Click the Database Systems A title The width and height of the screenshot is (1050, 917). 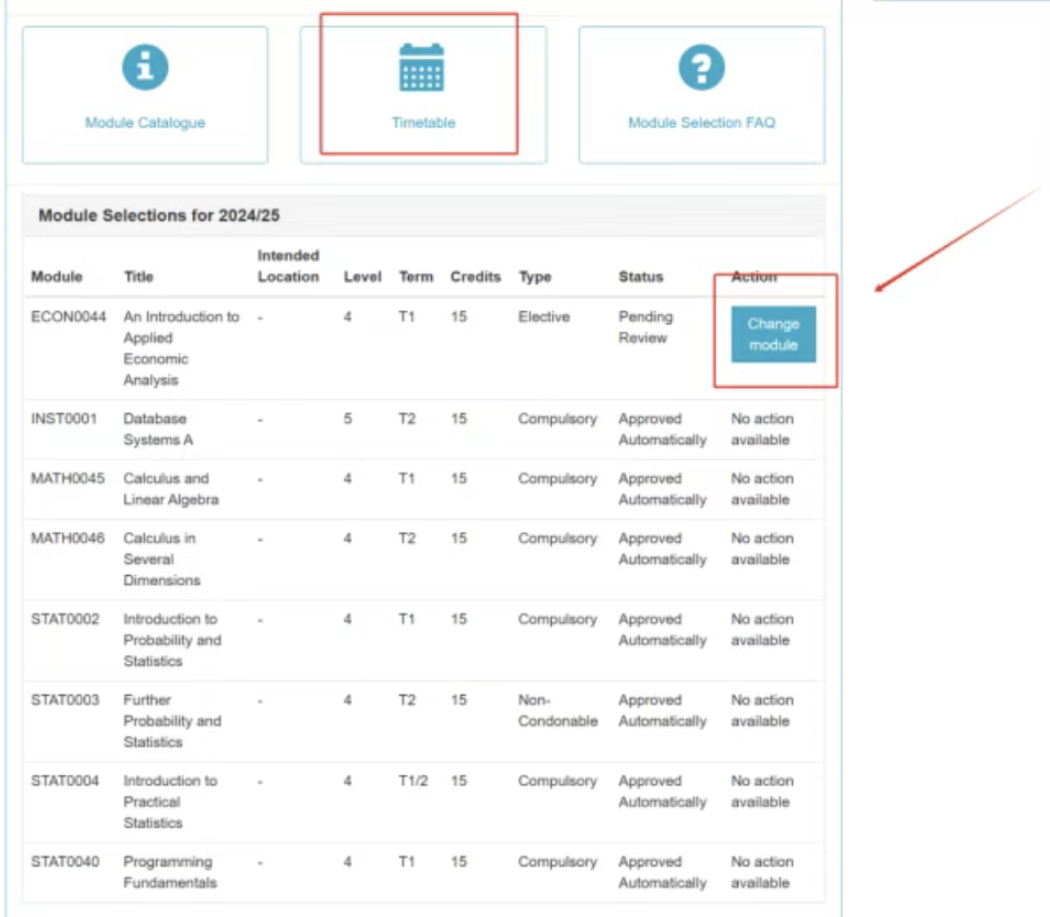coord(155,429)
